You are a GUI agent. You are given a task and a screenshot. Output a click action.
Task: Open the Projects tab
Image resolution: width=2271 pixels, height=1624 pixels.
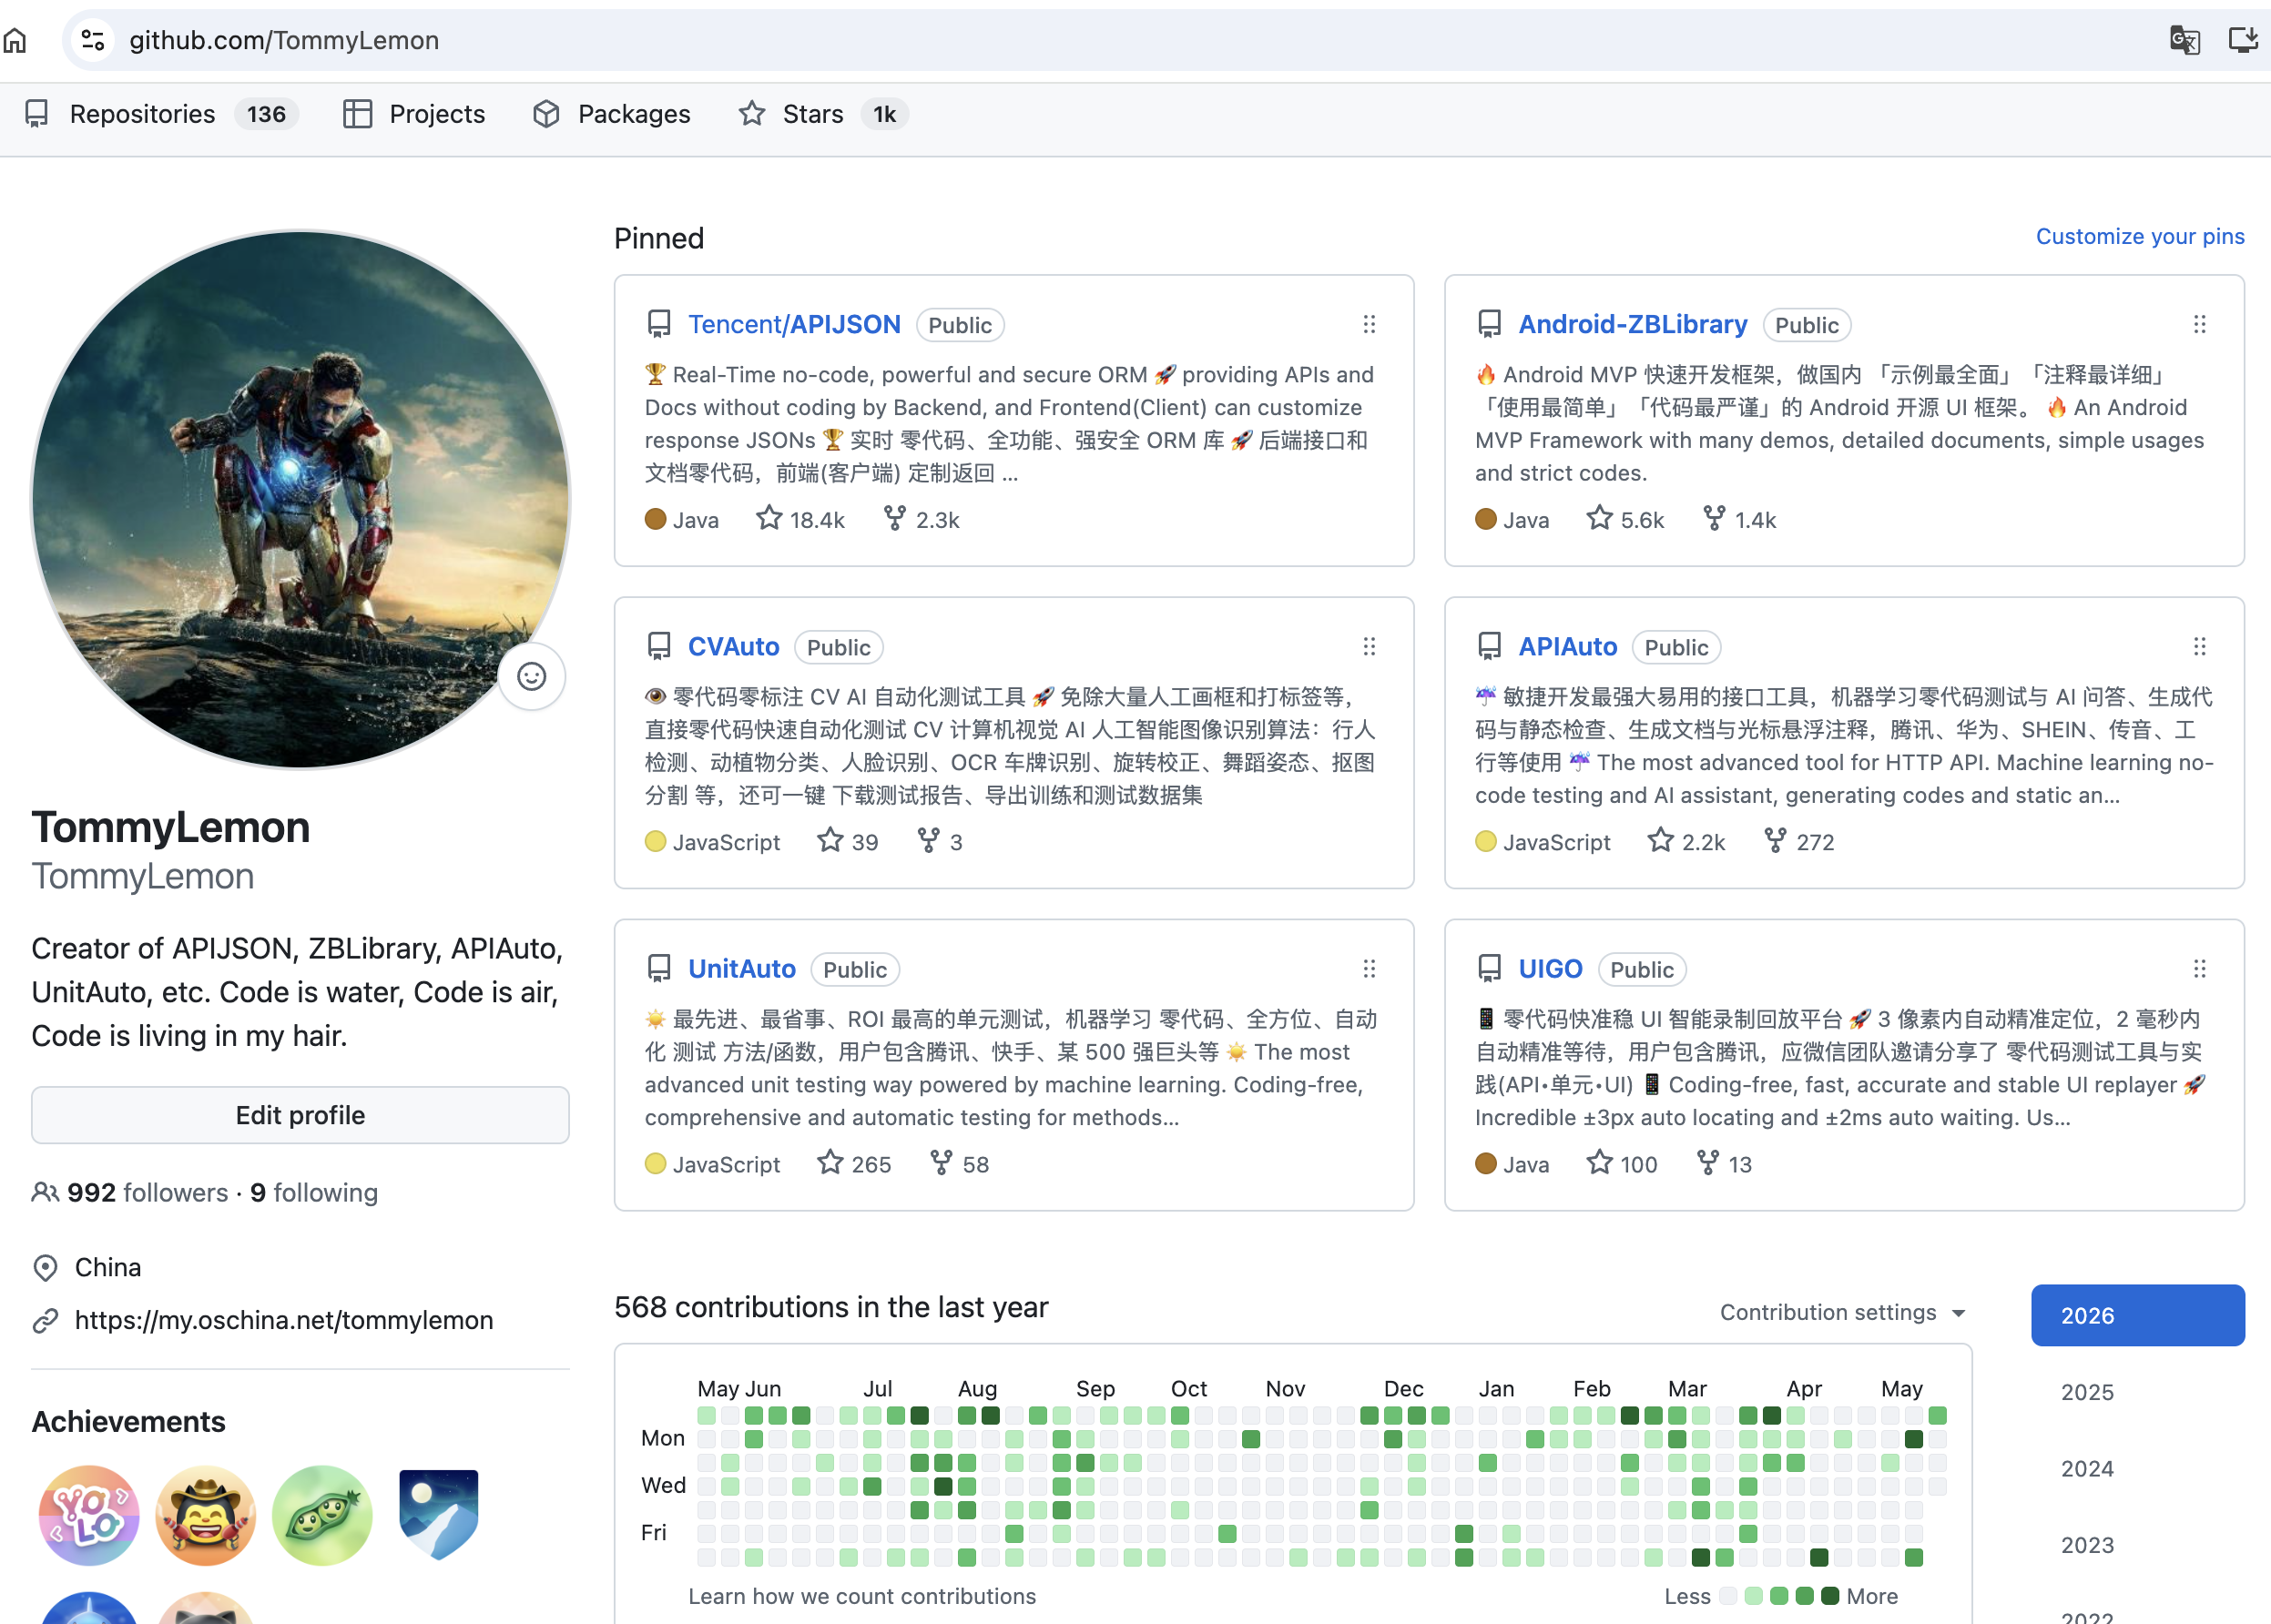(414, 114)
